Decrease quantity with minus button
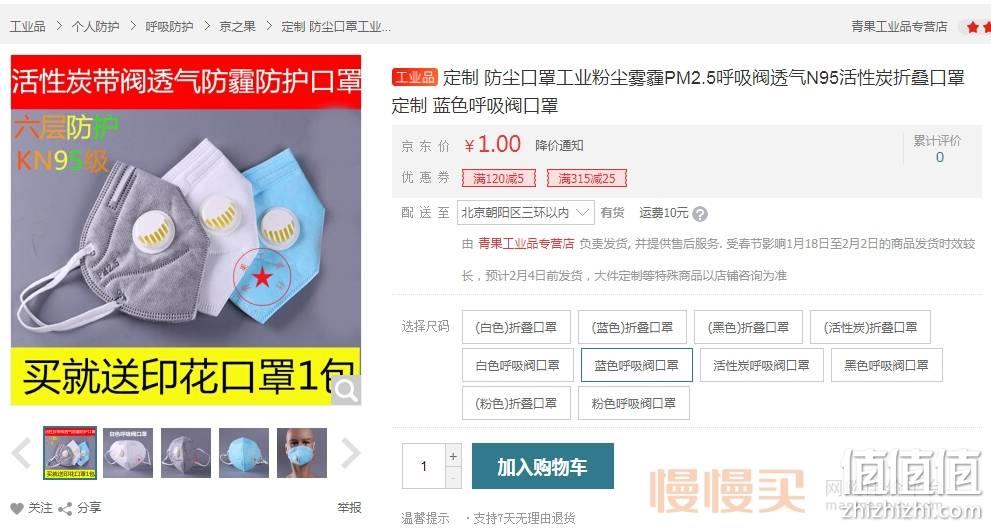Image resolution: width=991 pixels, height=528 pixels. click(x=453, y=478)
